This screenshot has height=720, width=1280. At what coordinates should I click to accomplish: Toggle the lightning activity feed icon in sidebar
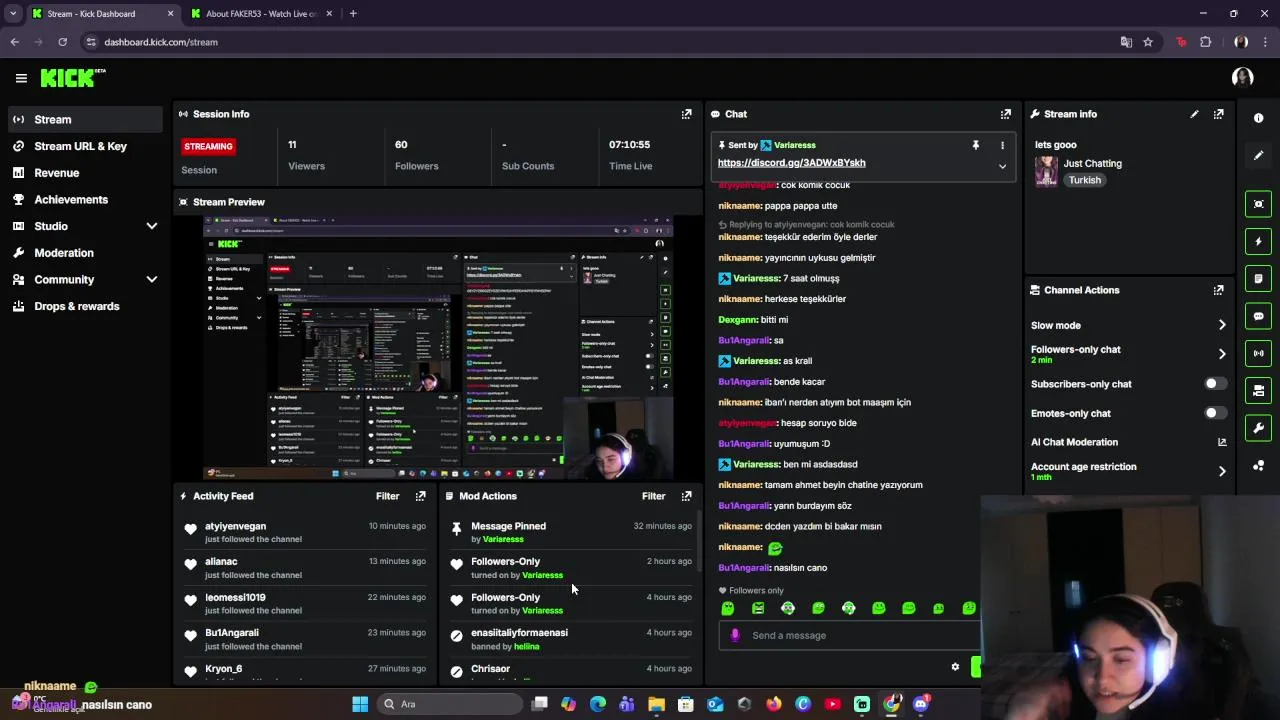pyautogui.click(x=1258, y=241)
